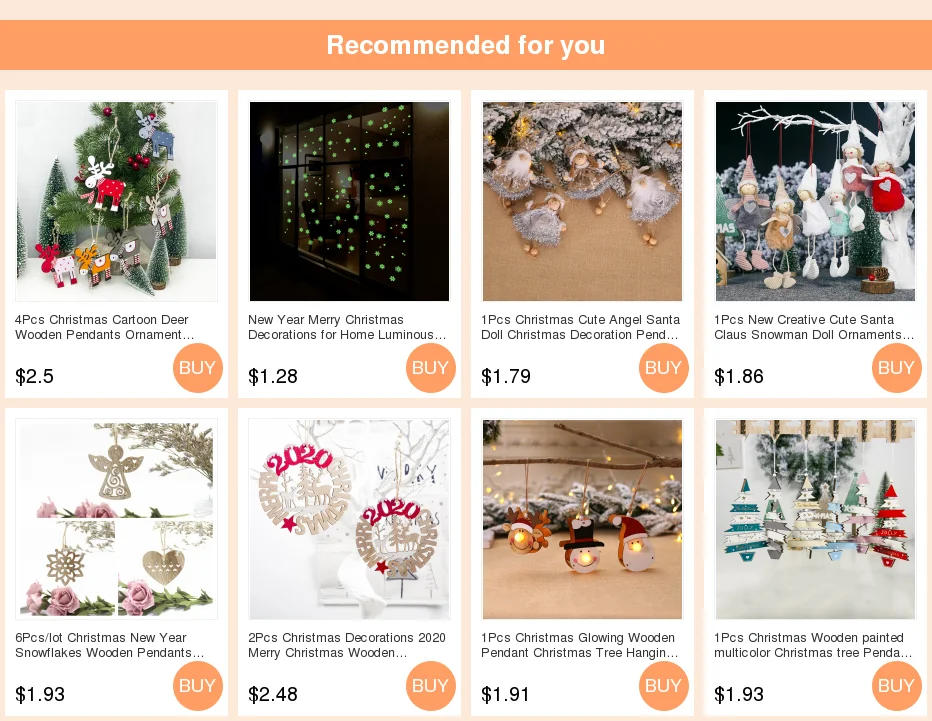Open the wooden angel snowflake heart image
Screen dimensions: 932x721
pyautogui.click(x=116, y=520)
